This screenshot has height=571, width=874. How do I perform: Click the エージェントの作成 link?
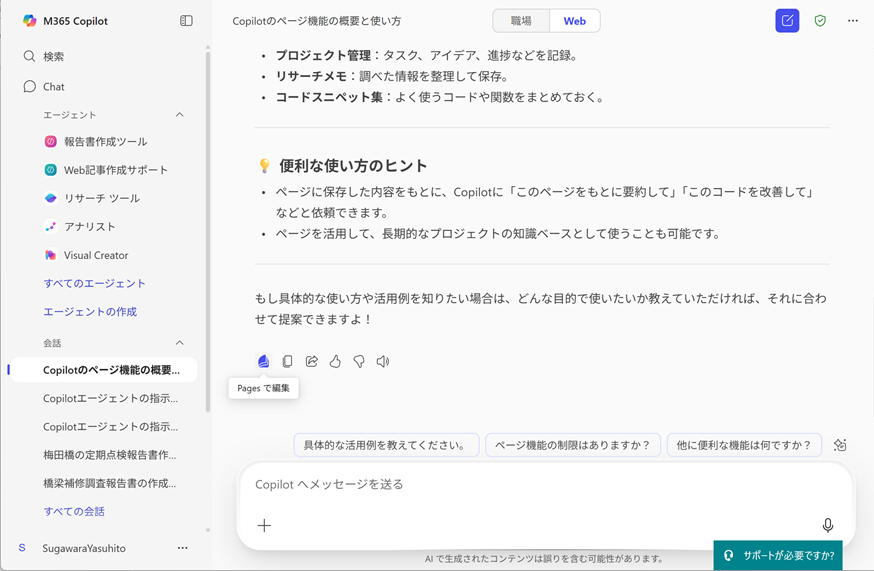[90, 312]
